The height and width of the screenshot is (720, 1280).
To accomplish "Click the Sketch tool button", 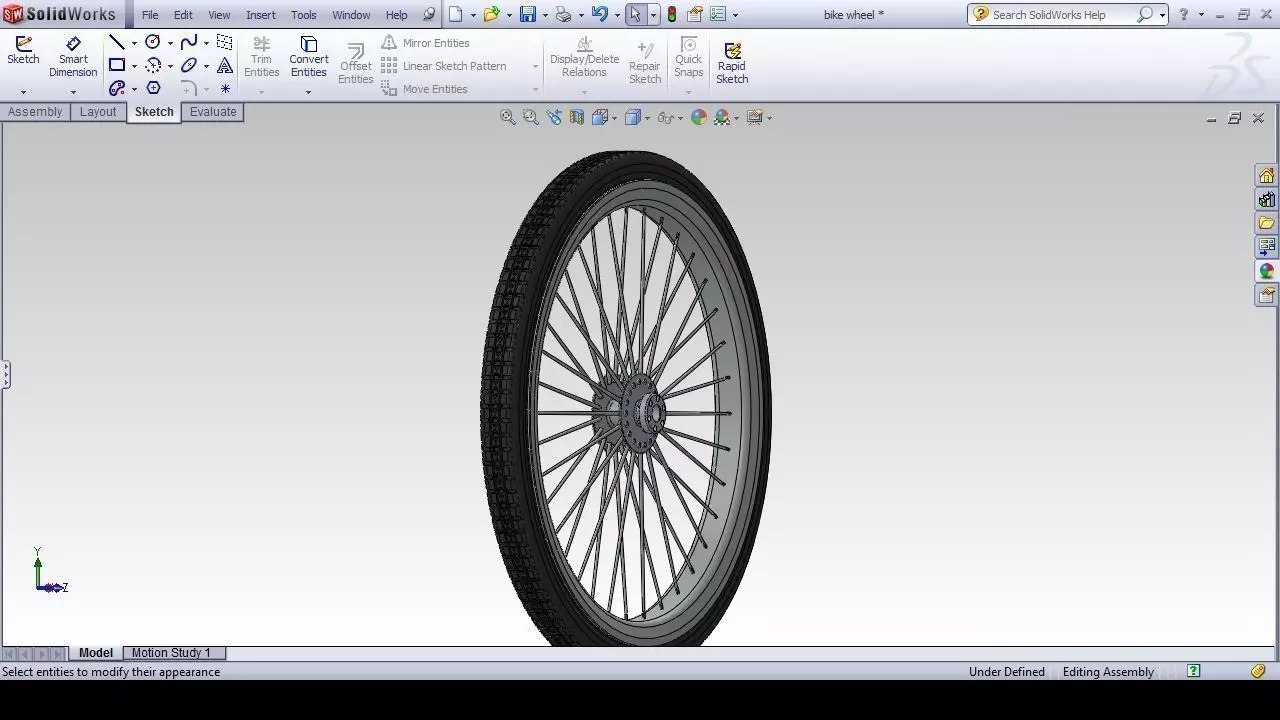I will 23,52.
